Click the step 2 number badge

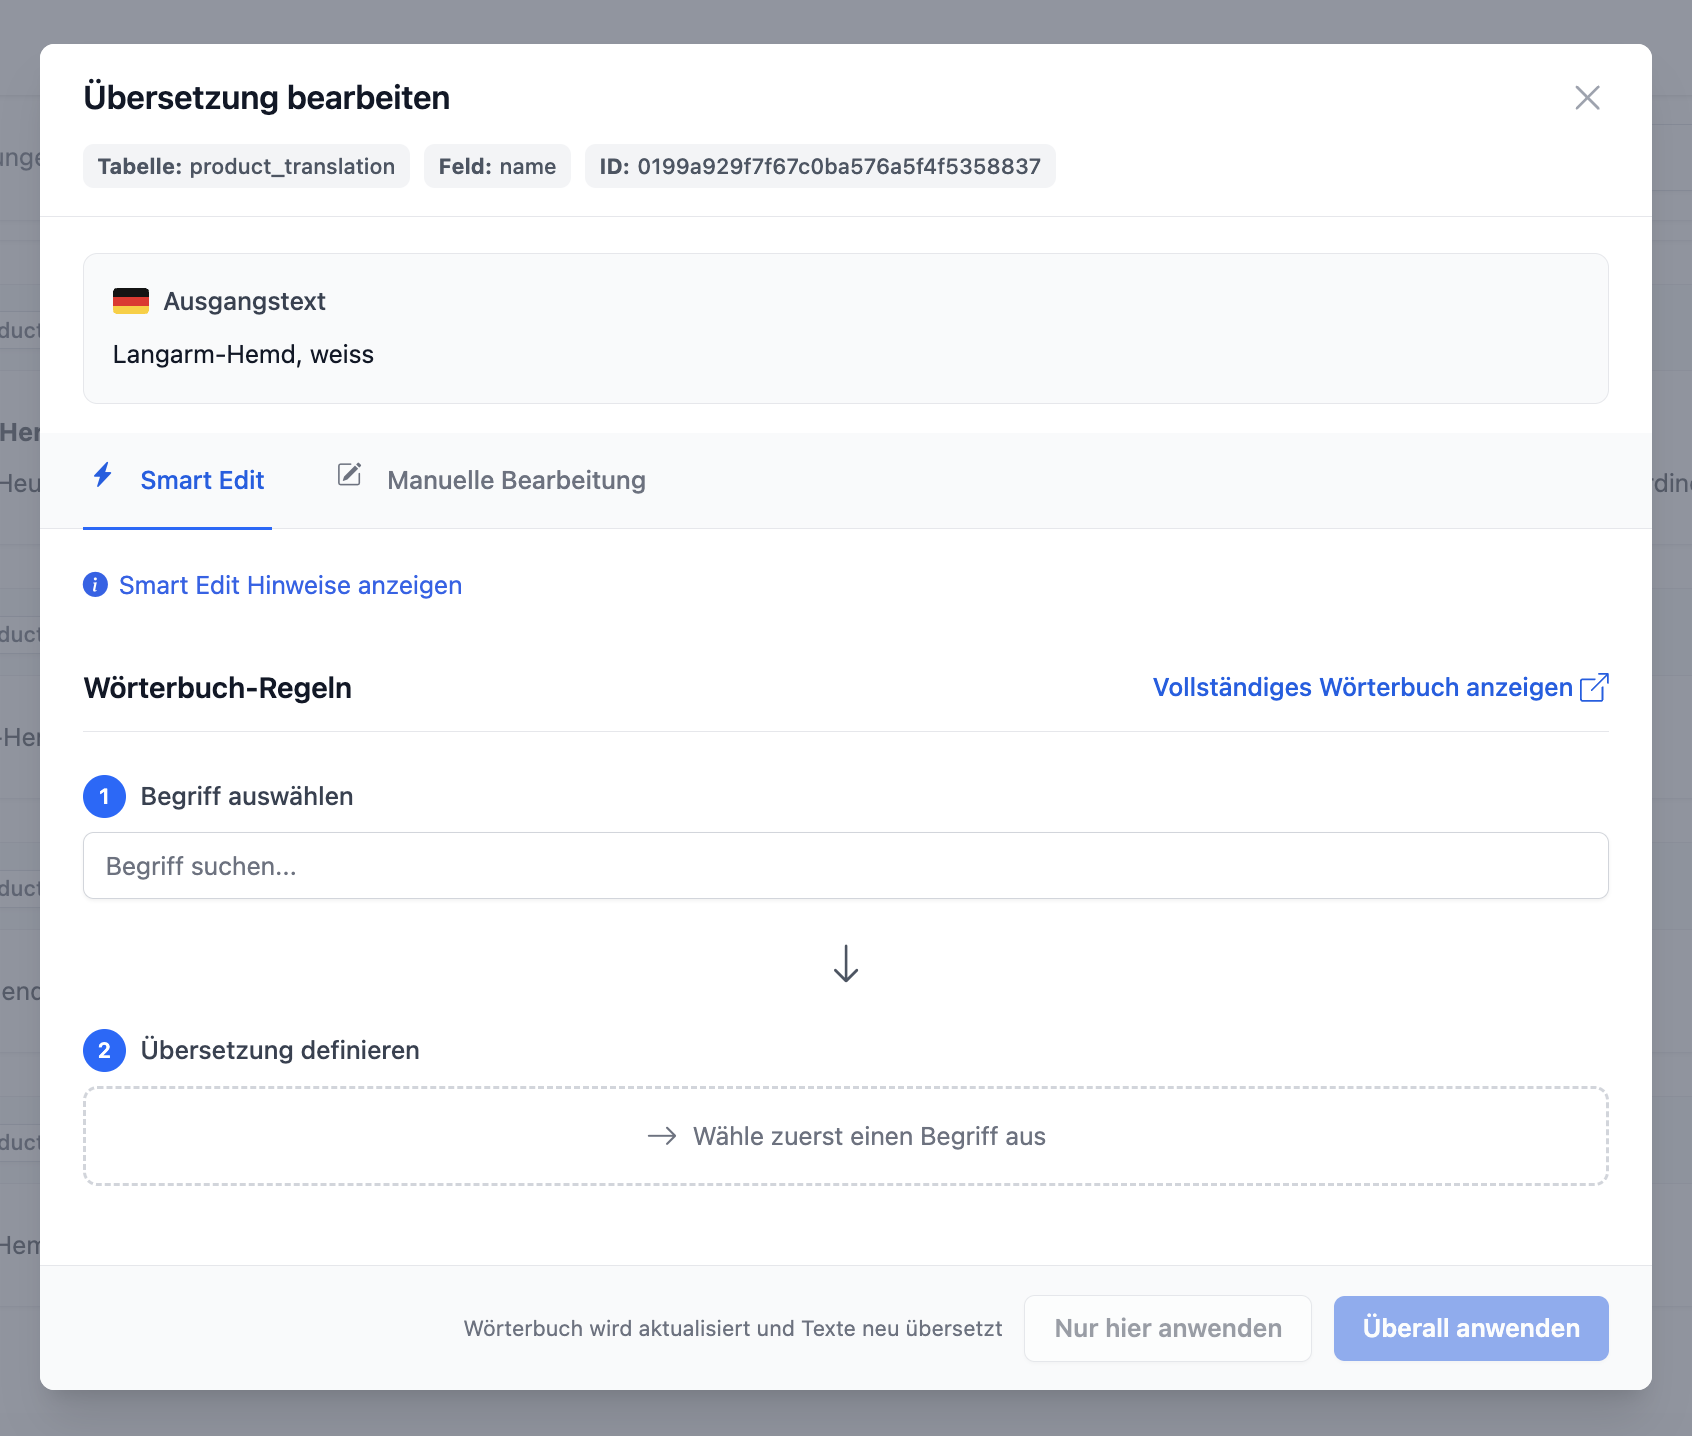pyautogui.click(x=104, y=1051)
